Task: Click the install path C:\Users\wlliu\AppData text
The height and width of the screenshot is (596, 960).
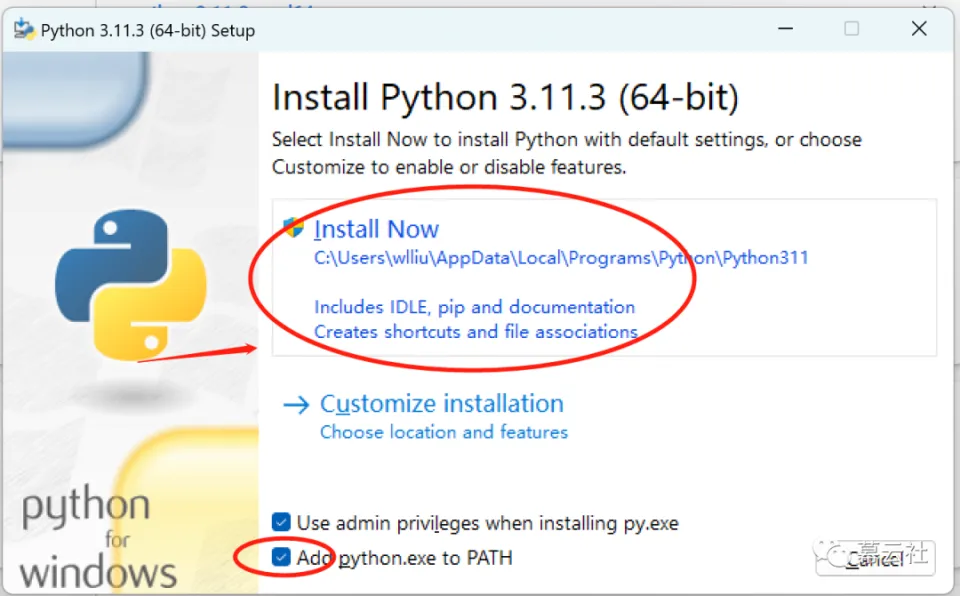Action: pos(561,258)
